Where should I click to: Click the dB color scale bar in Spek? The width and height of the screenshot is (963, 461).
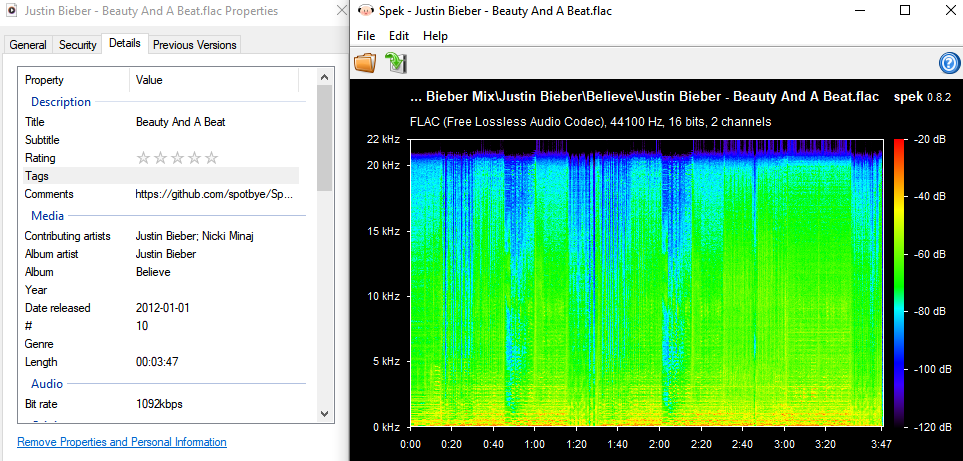[899, 283]
